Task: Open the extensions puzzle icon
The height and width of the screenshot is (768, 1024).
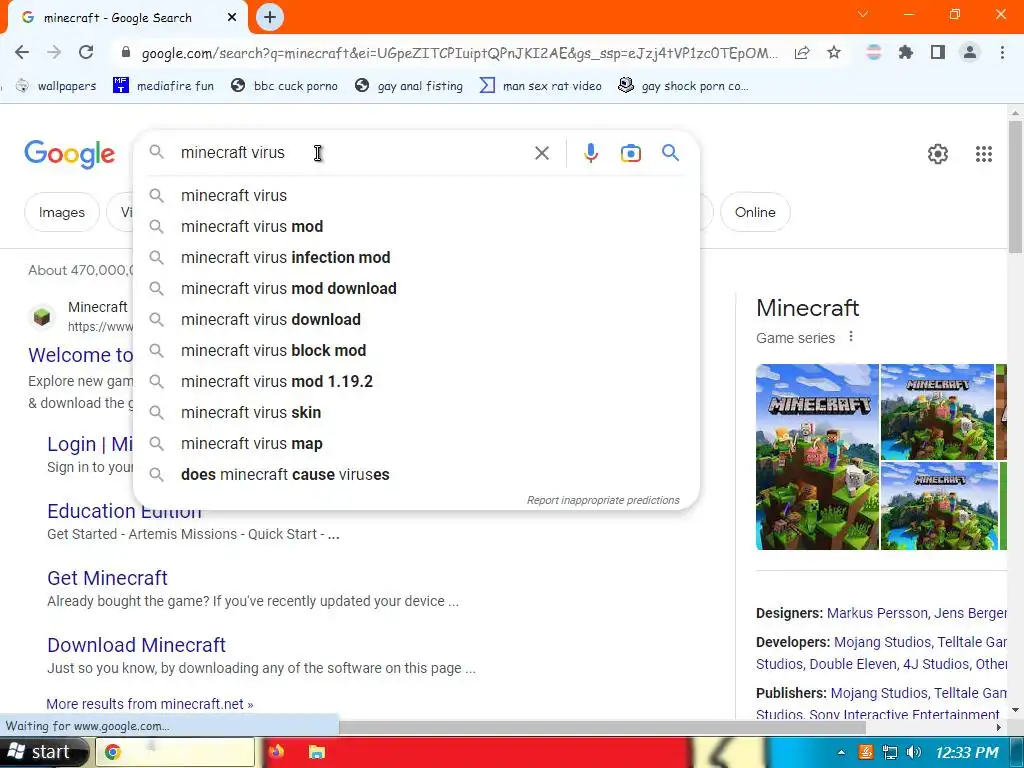Action: pyautogui.click(x=906, y=52)
